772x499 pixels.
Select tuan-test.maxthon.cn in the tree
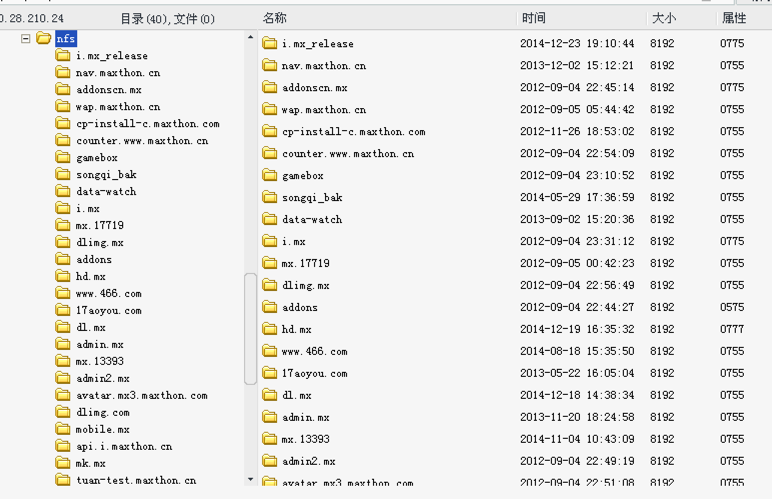point(136,480)
